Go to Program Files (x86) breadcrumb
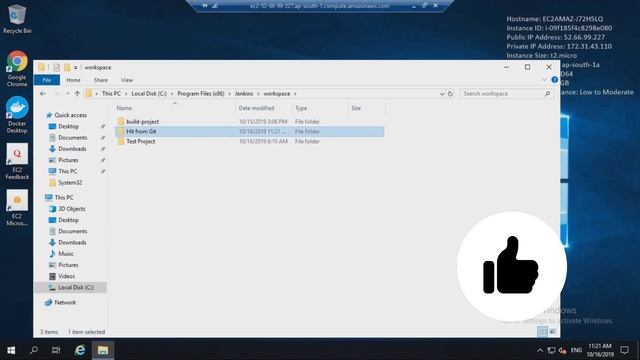This screenshot has width=640, height=360. pos(200,93)
